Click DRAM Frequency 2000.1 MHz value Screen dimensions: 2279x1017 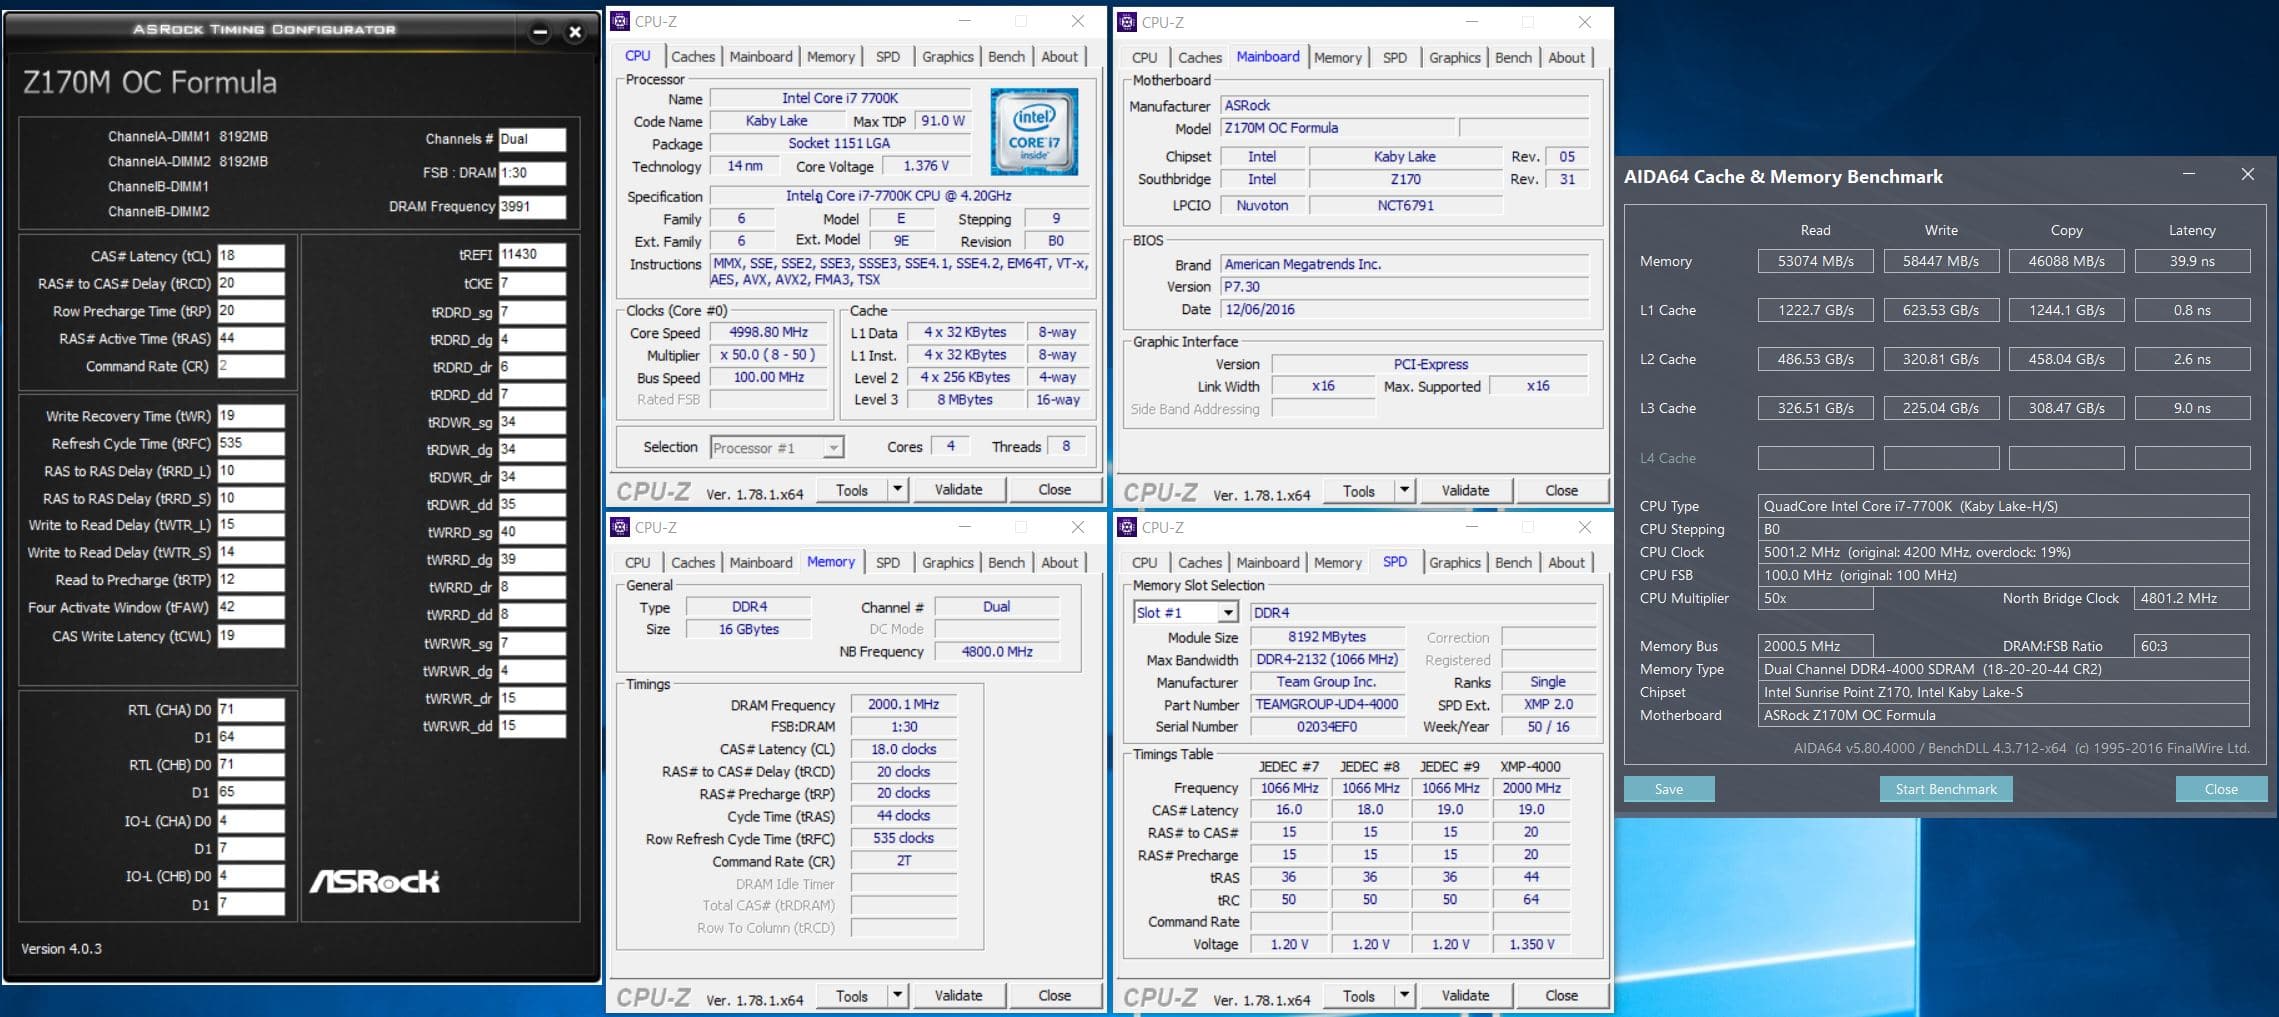[903, 705]
